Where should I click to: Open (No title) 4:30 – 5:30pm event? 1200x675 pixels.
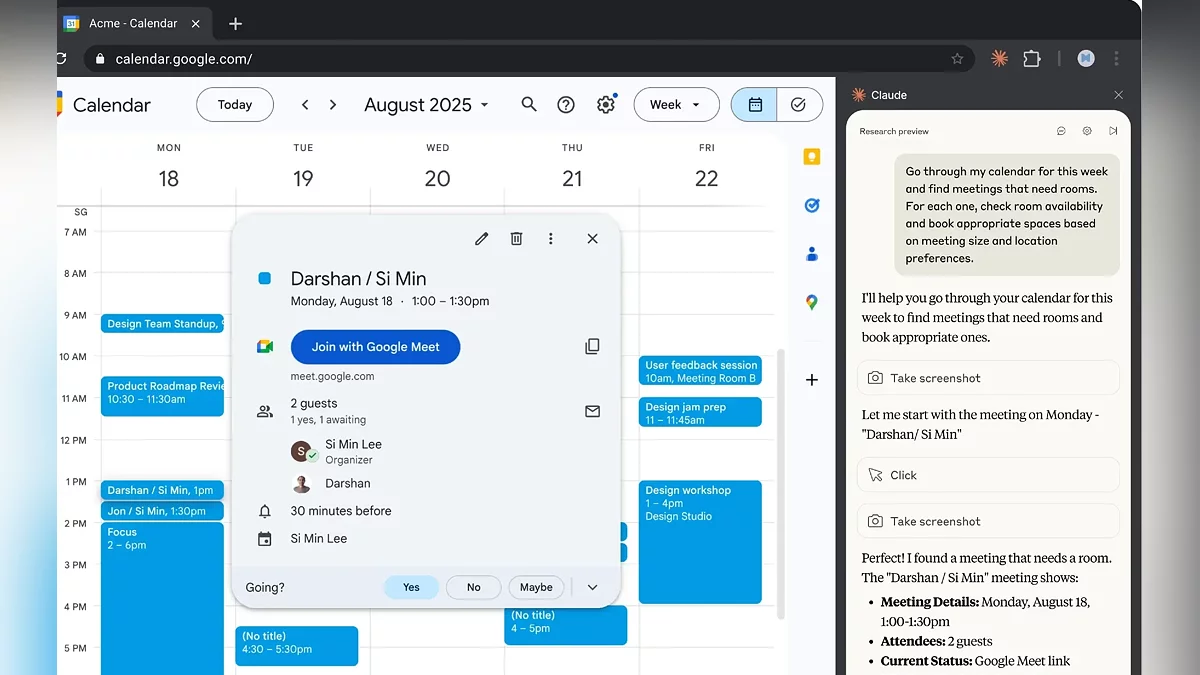pos(297,646)
